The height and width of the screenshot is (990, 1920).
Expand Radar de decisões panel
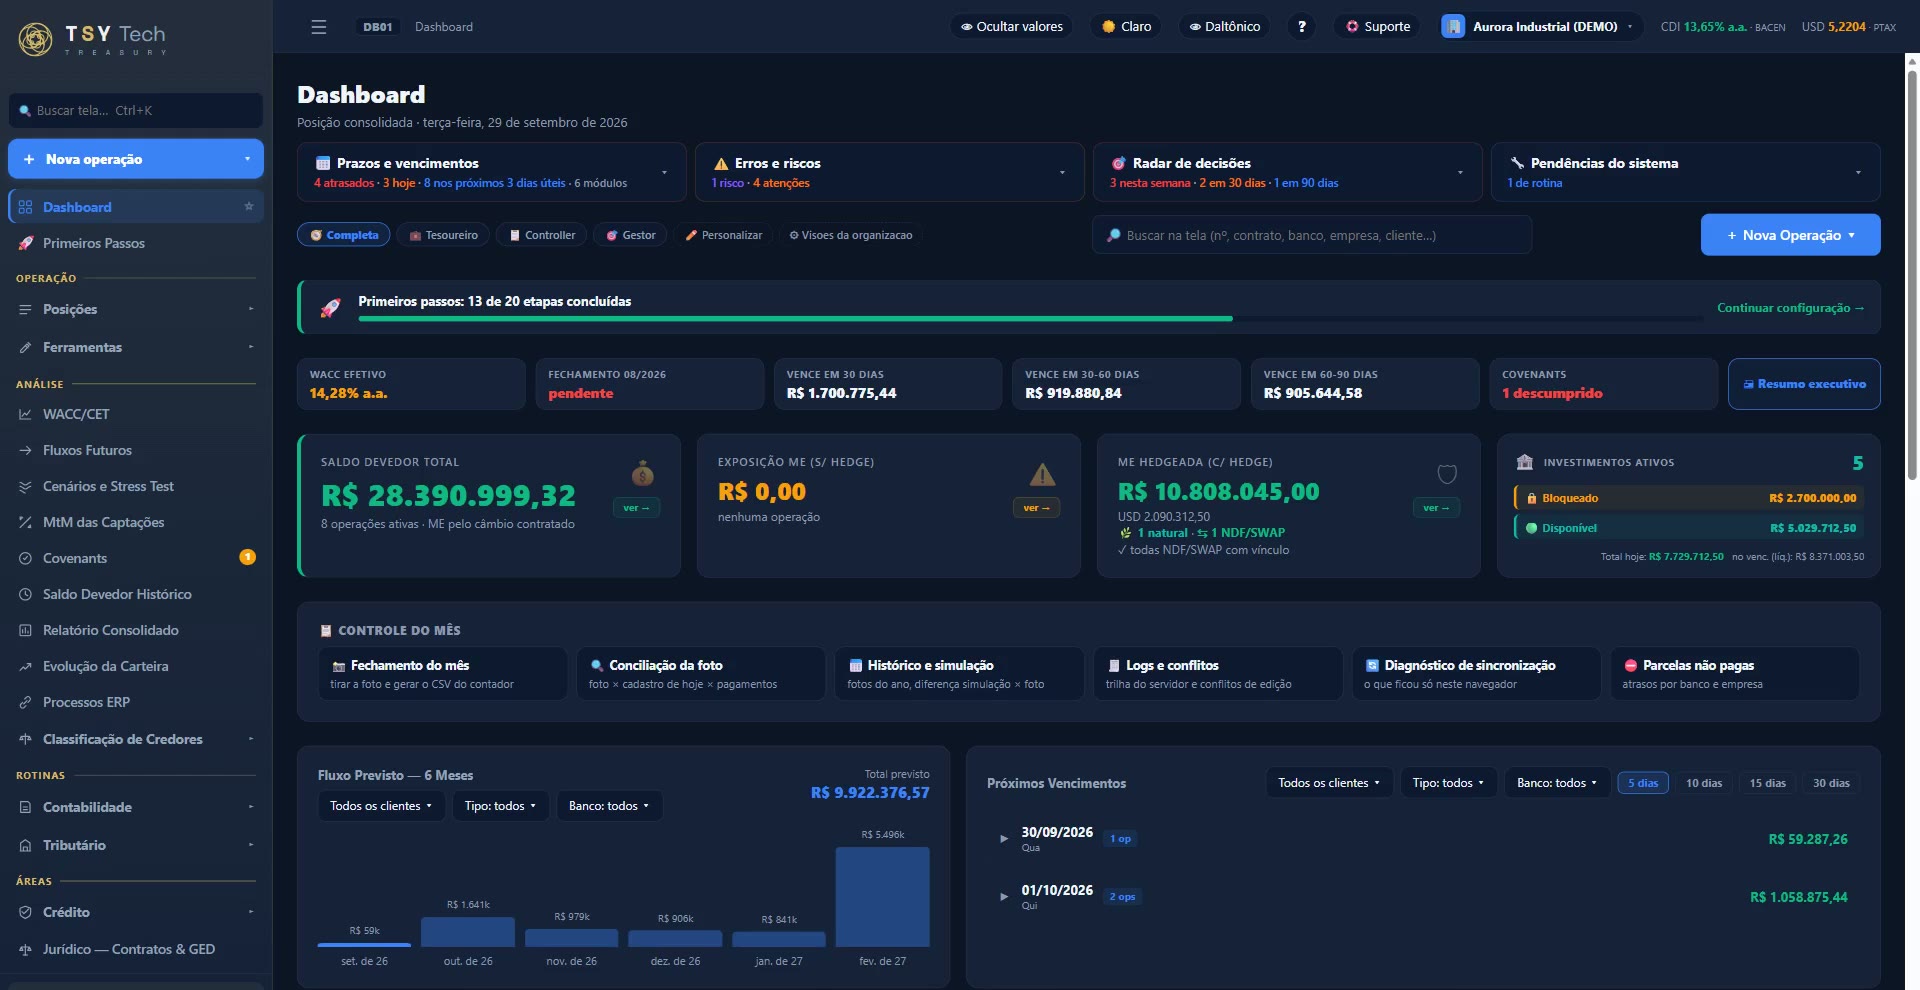point(1287,172)
